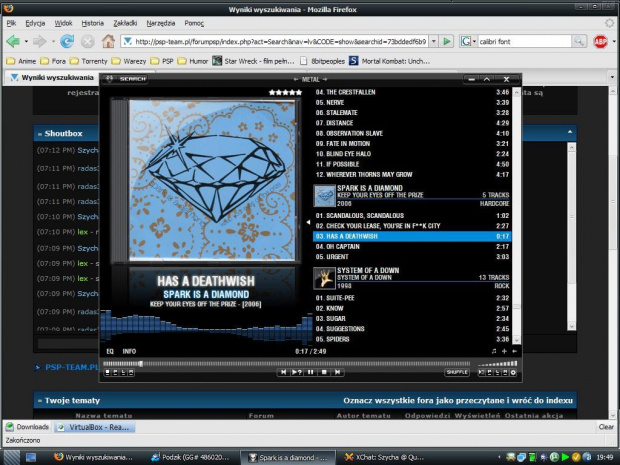Open the back history dropdown arrow
The image size is (620, 465).
click(26, 41)
